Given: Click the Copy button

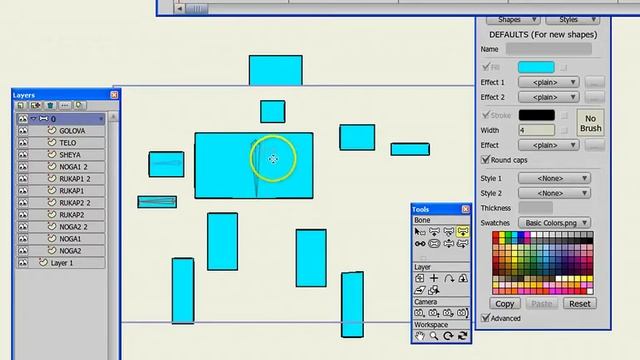Looking at the screenshot, I should pyautogui.click(x=505, y=304).
